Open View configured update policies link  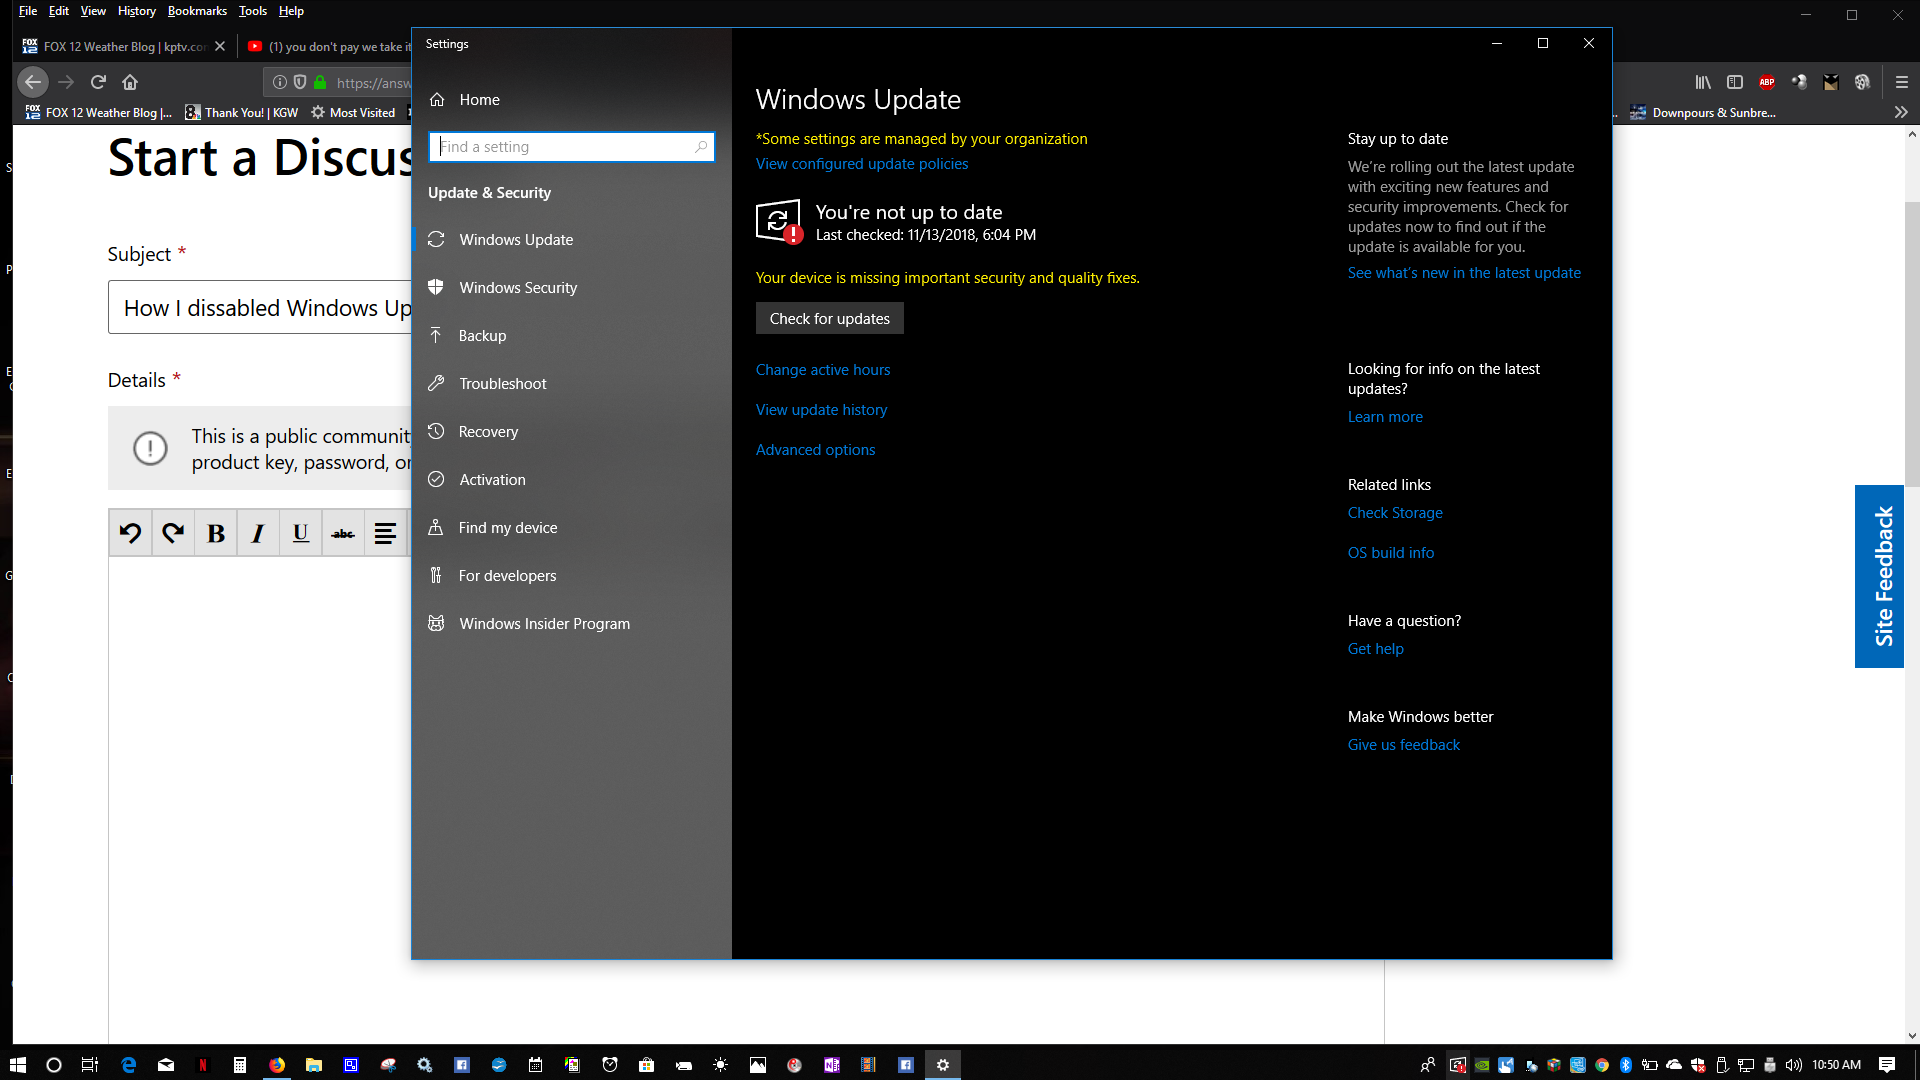(861, 164)
